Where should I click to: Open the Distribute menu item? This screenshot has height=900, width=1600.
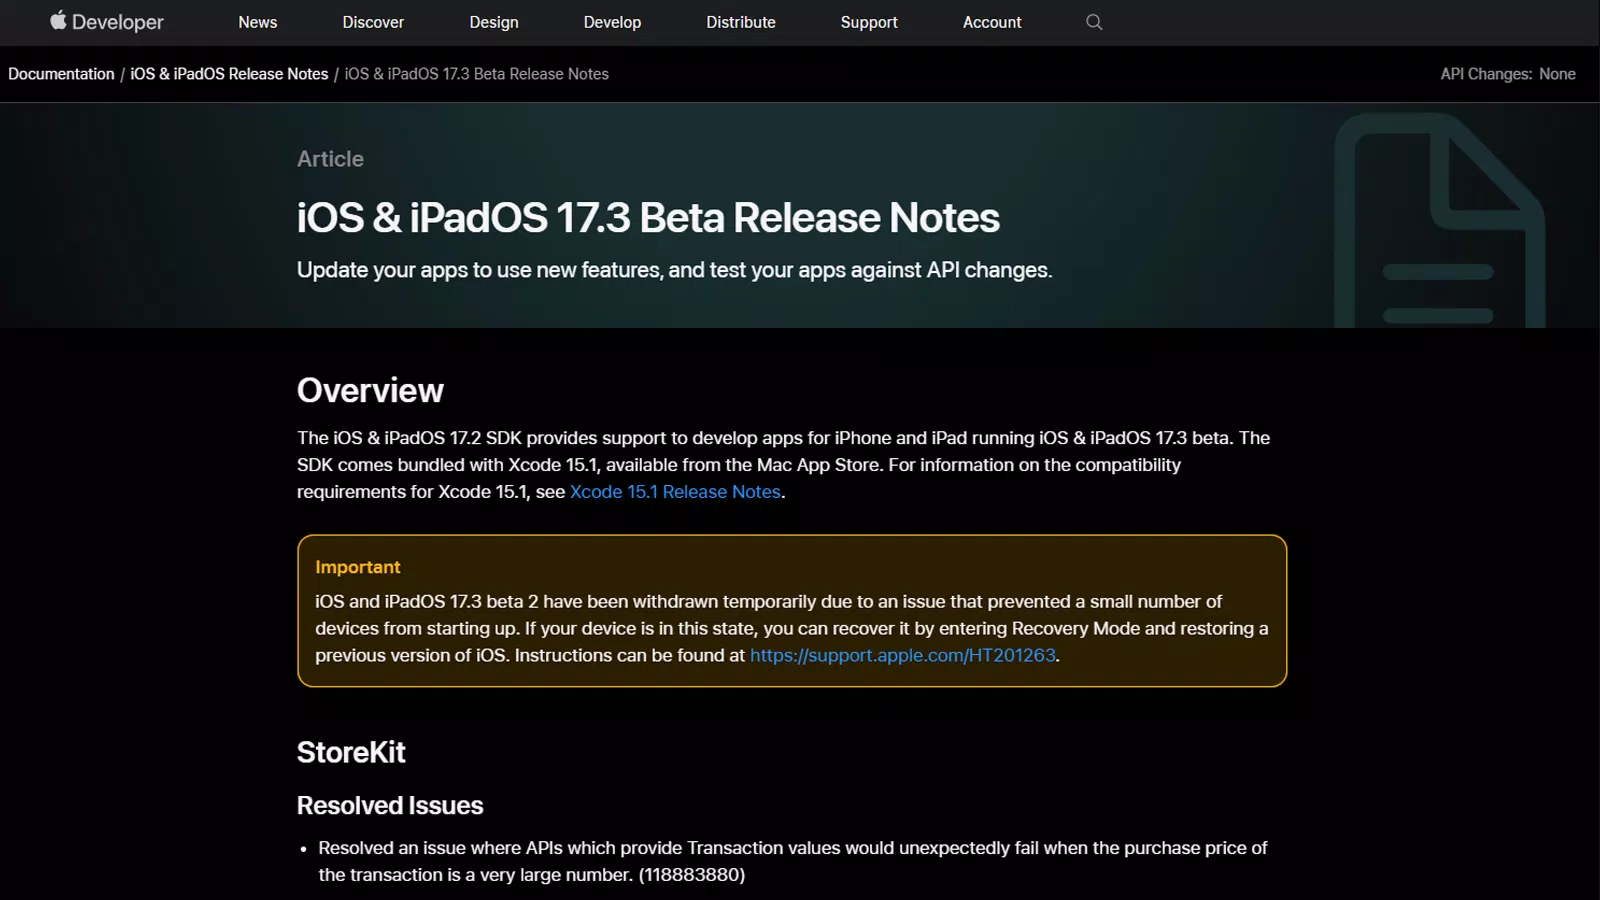click(x=740, y=22)
